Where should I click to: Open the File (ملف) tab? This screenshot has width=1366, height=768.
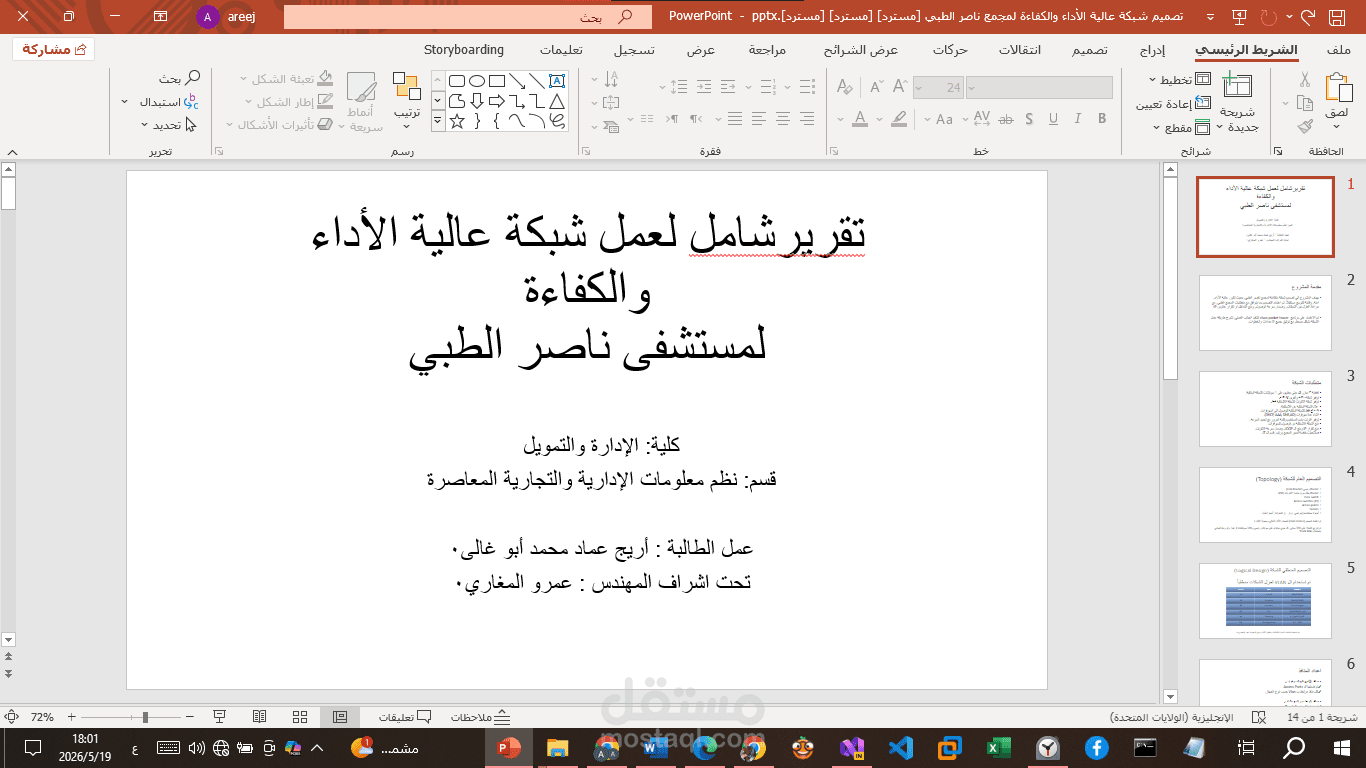pos(1338,50)
